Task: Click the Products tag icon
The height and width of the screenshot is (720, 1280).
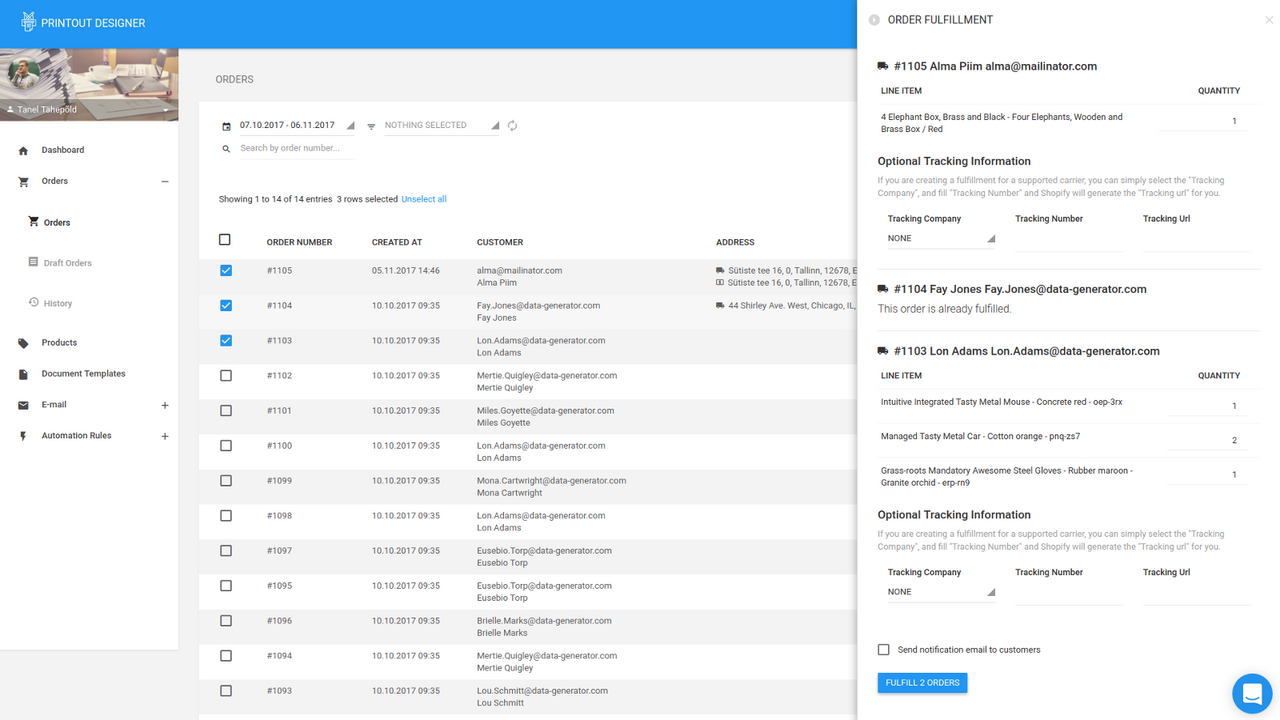Action: [23, 343]
